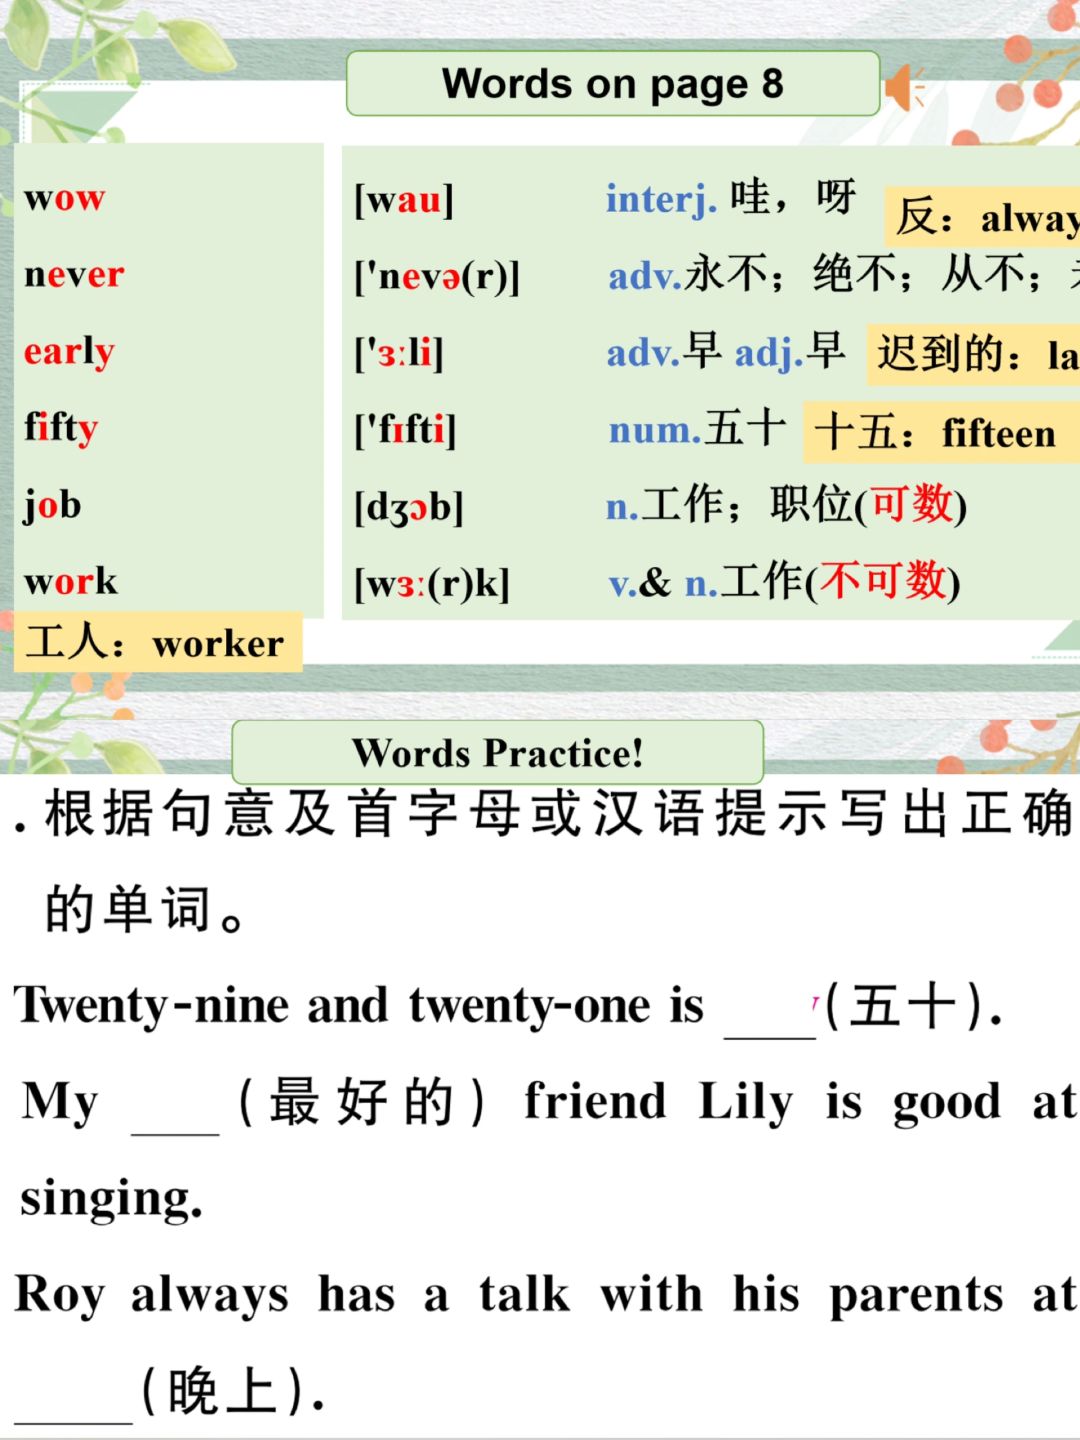Click sentence 'Twenty-nine and twenty-one is'

[x=359, y=1006]
